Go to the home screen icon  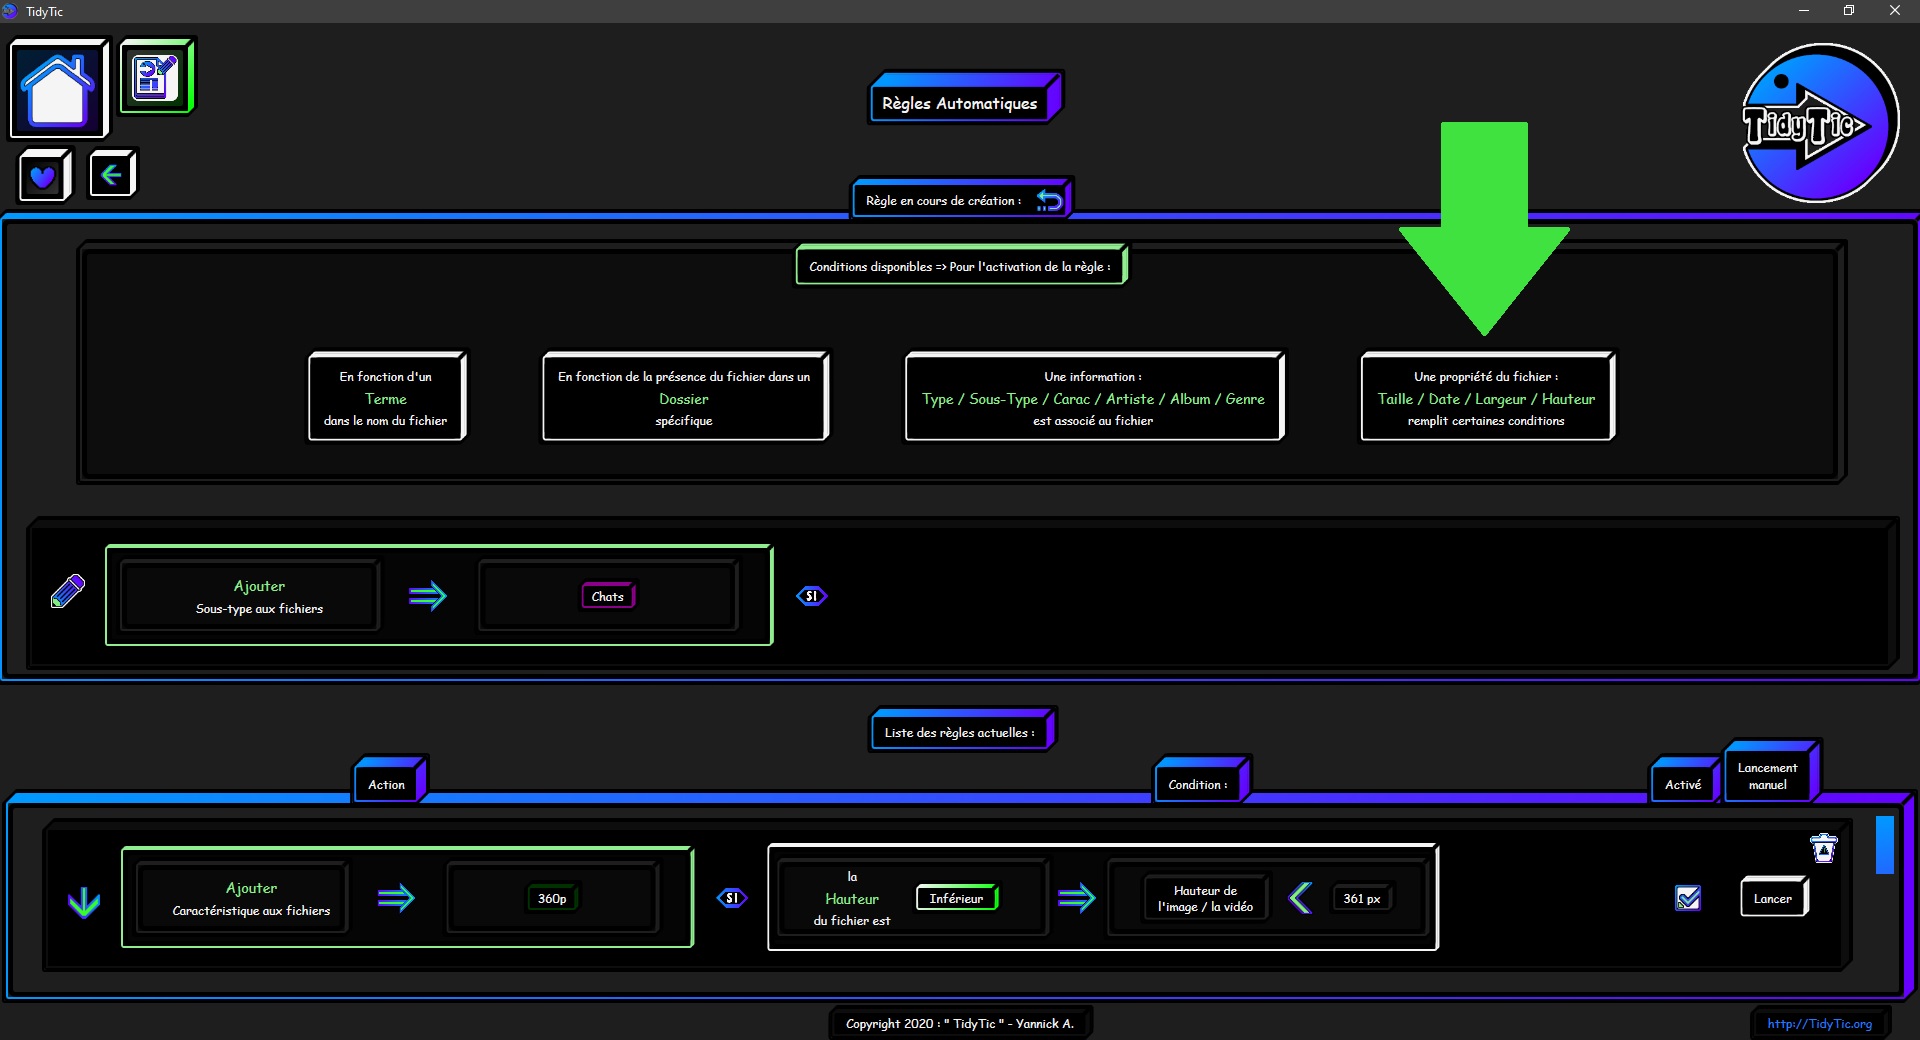[58, 89]
